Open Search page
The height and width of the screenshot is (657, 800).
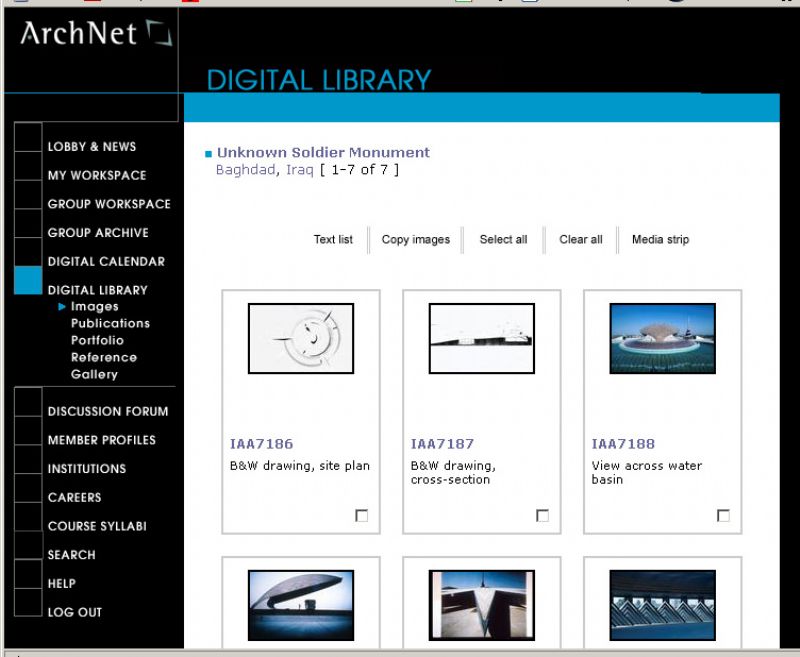pos(71,555)
